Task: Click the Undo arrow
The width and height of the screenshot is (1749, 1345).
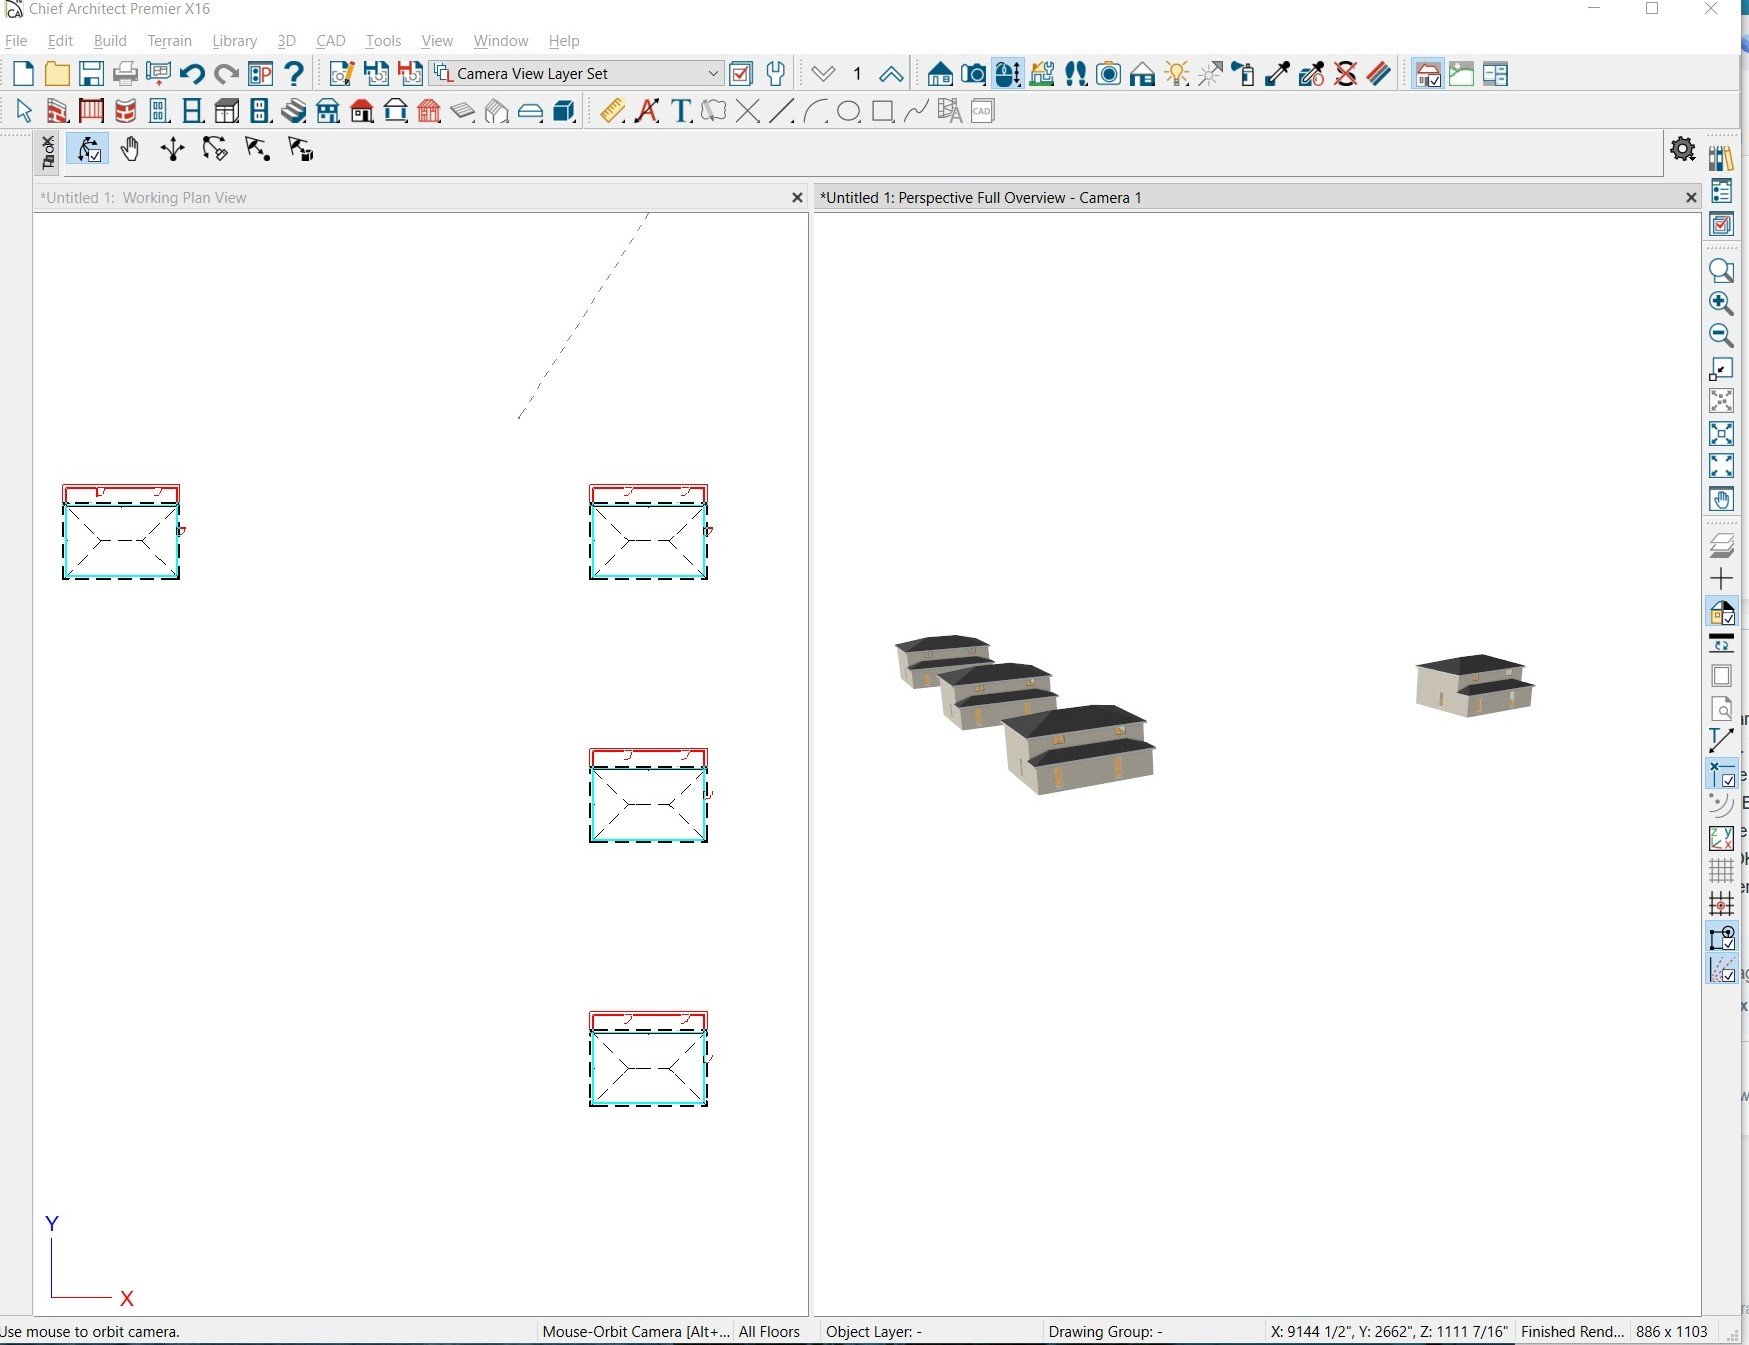Action: coord(192,74)
